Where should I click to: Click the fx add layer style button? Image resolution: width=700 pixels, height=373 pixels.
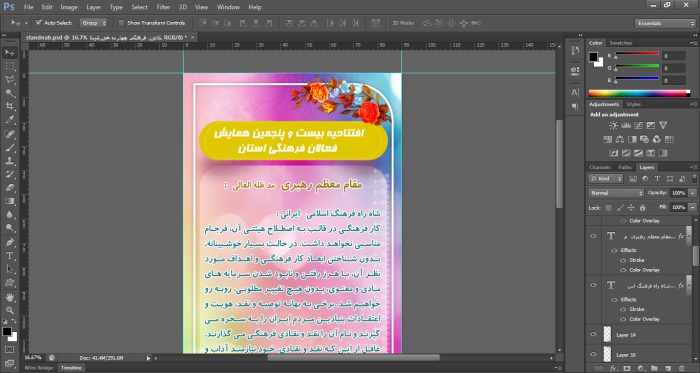613,368
